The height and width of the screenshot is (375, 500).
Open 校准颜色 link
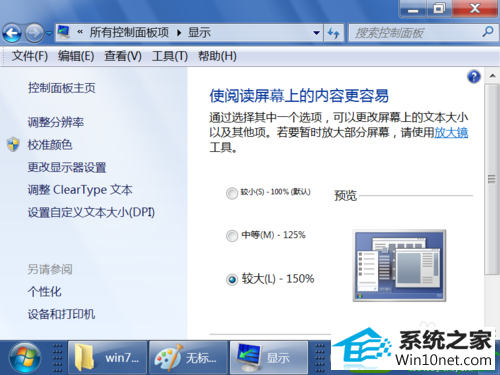pos(50,145)
